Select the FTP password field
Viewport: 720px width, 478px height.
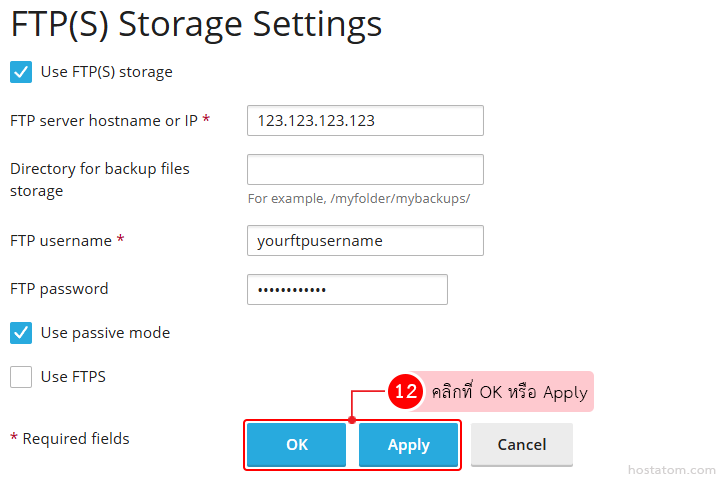click(x=347, y=289)
